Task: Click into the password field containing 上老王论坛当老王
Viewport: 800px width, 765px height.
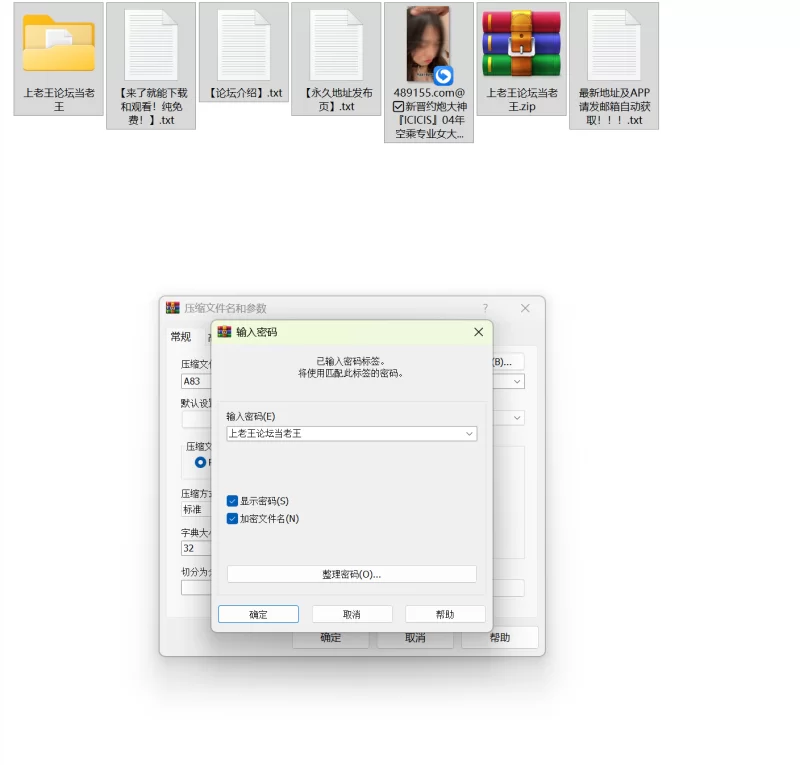Action: click(352, 434)
